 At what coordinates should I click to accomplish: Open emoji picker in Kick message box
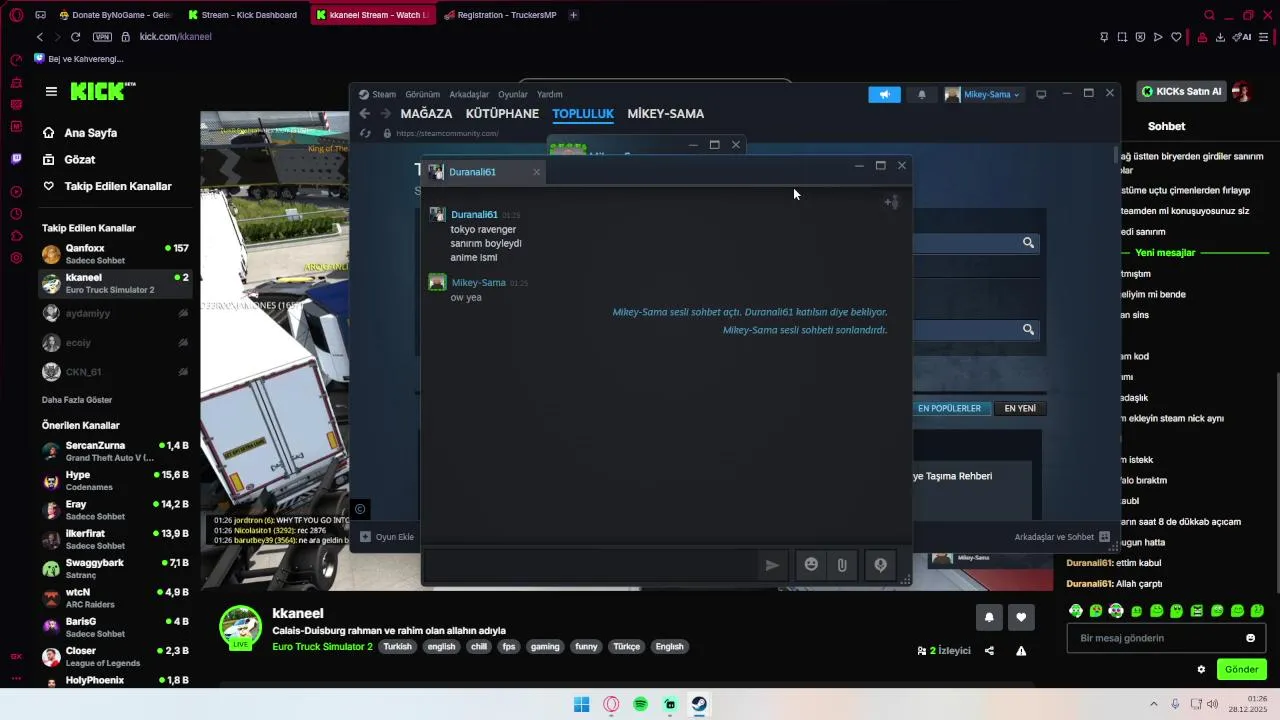(1250, 638)
